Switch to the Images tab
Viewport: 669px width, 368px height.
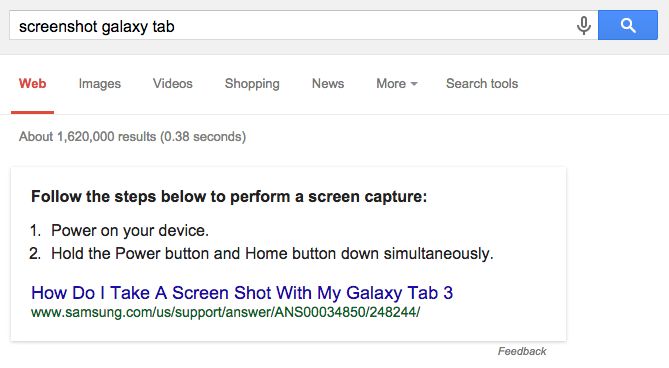[x=100, y=84]
